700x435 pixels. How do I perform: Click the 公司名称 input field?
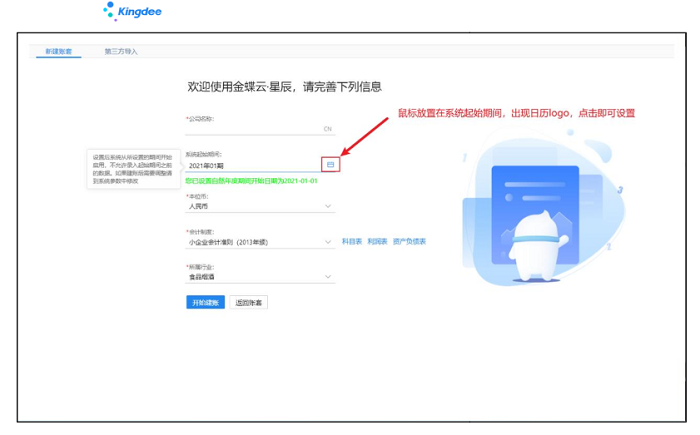260,129
